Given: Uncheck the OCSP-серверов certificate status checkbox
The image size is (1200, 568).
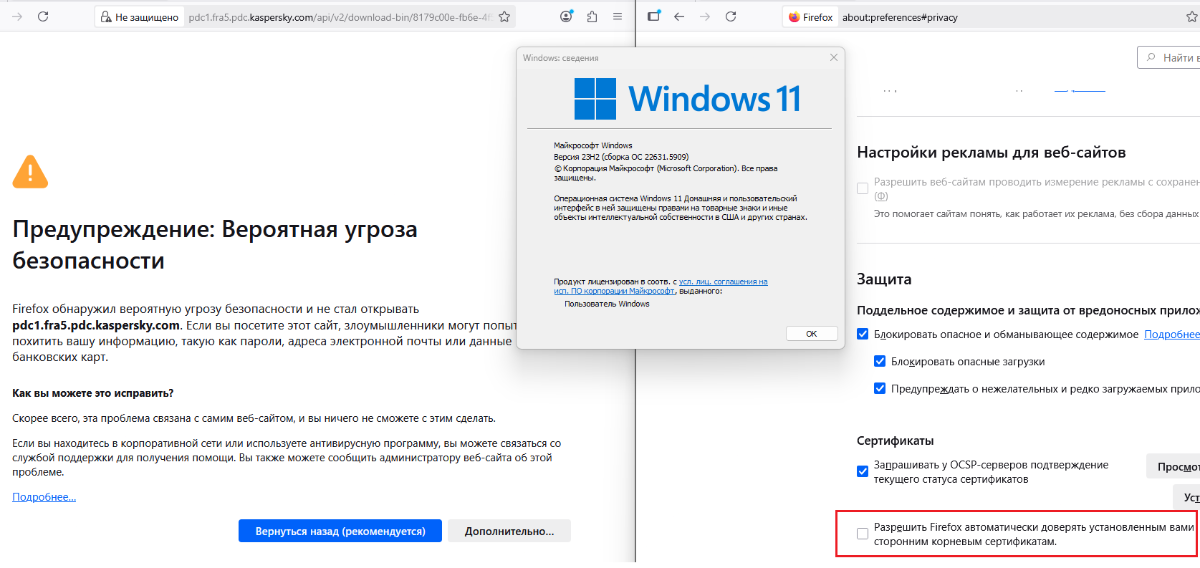Looking at the screenshot, I should pyautogui.click(x=863, y=471).
